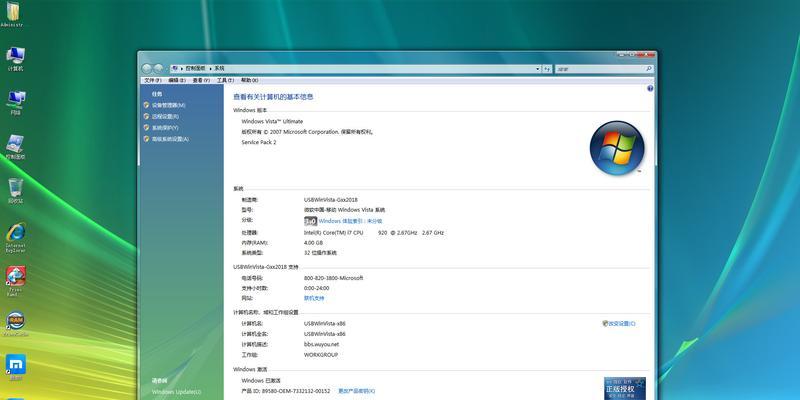The height and width of the screenshot is (400, 800).
Task: Open the Recycle Bin desktop icon
Action: click(x=15, y=191)
